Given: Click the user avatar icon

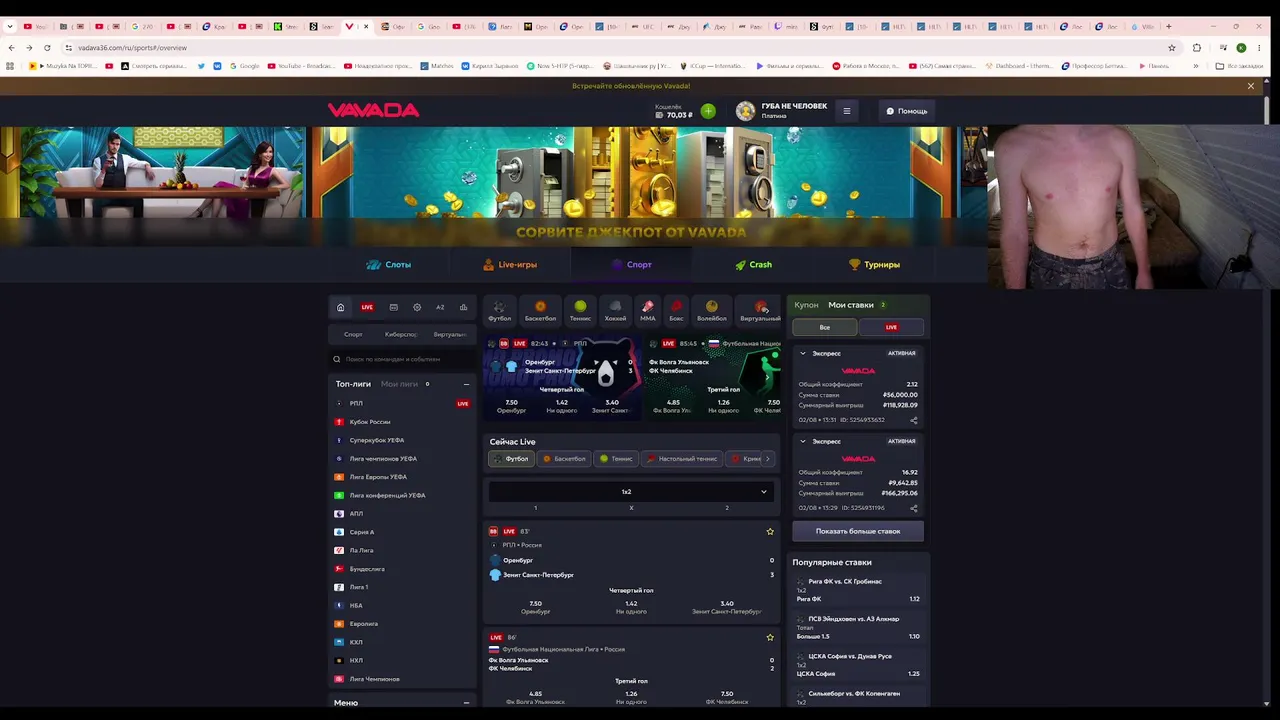Looking at the screenshot, I should click(745, 111).
